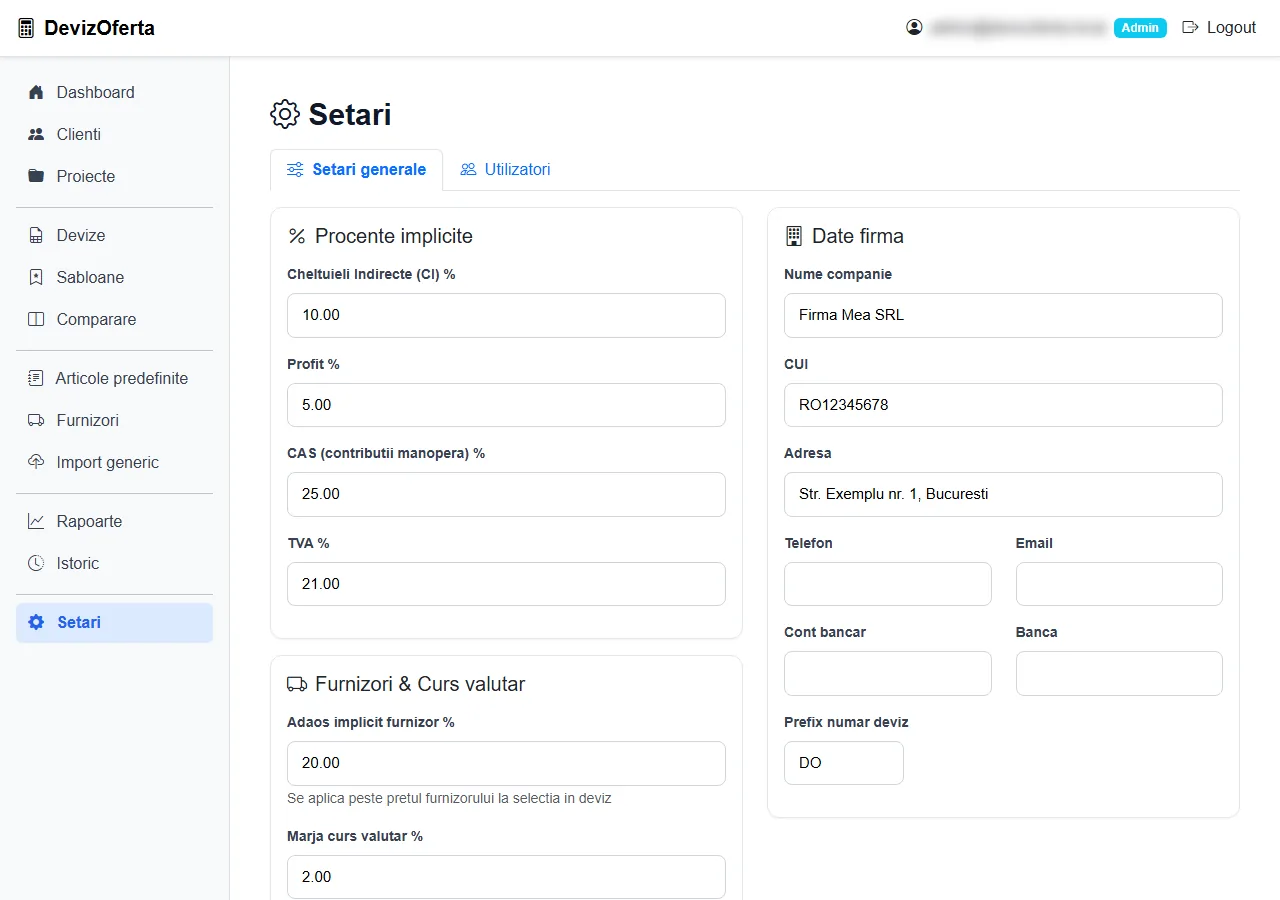Click the DevizOferta calculator logo icon

coord(26,28)
